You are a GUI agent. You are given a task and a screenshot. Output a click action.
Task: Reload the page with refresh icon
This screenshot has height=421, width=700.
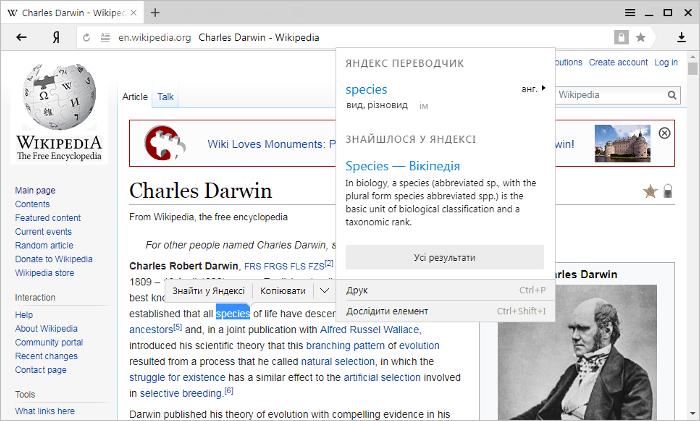pos(87,38)
